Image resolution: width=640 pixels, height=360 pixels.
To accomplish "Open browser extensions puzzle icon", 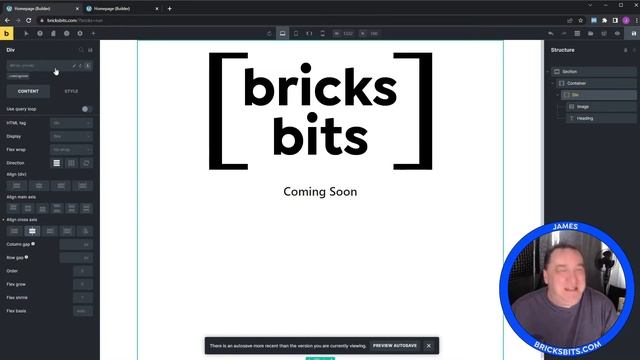I will pos(604,20).
